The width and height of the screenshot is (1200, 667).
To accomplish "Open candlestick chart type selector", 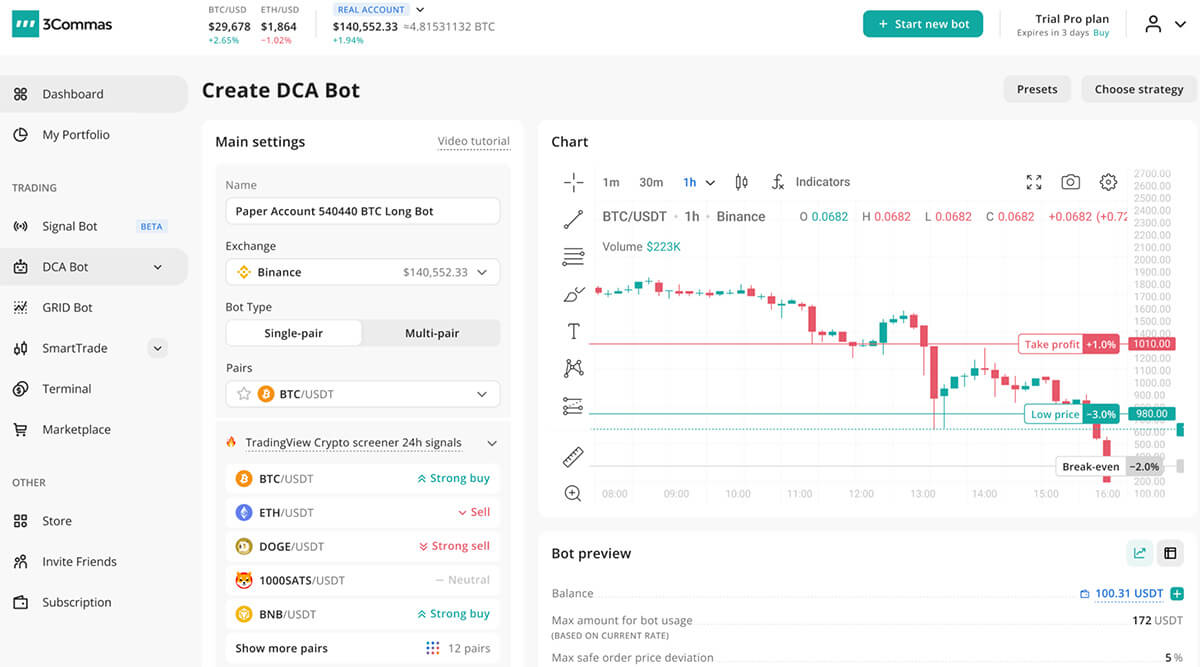I will [x=741, y=182].
